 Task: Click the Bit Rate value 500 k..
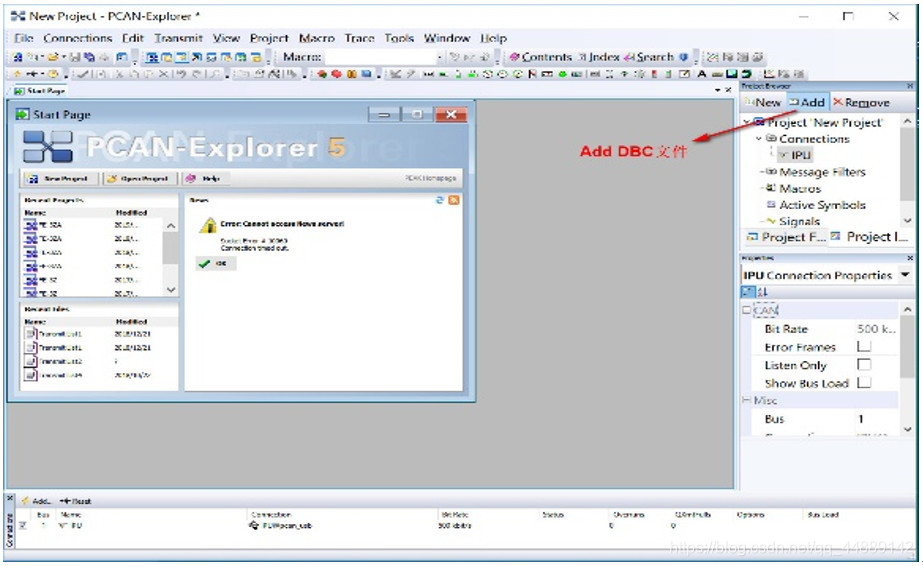click(876, 328)
